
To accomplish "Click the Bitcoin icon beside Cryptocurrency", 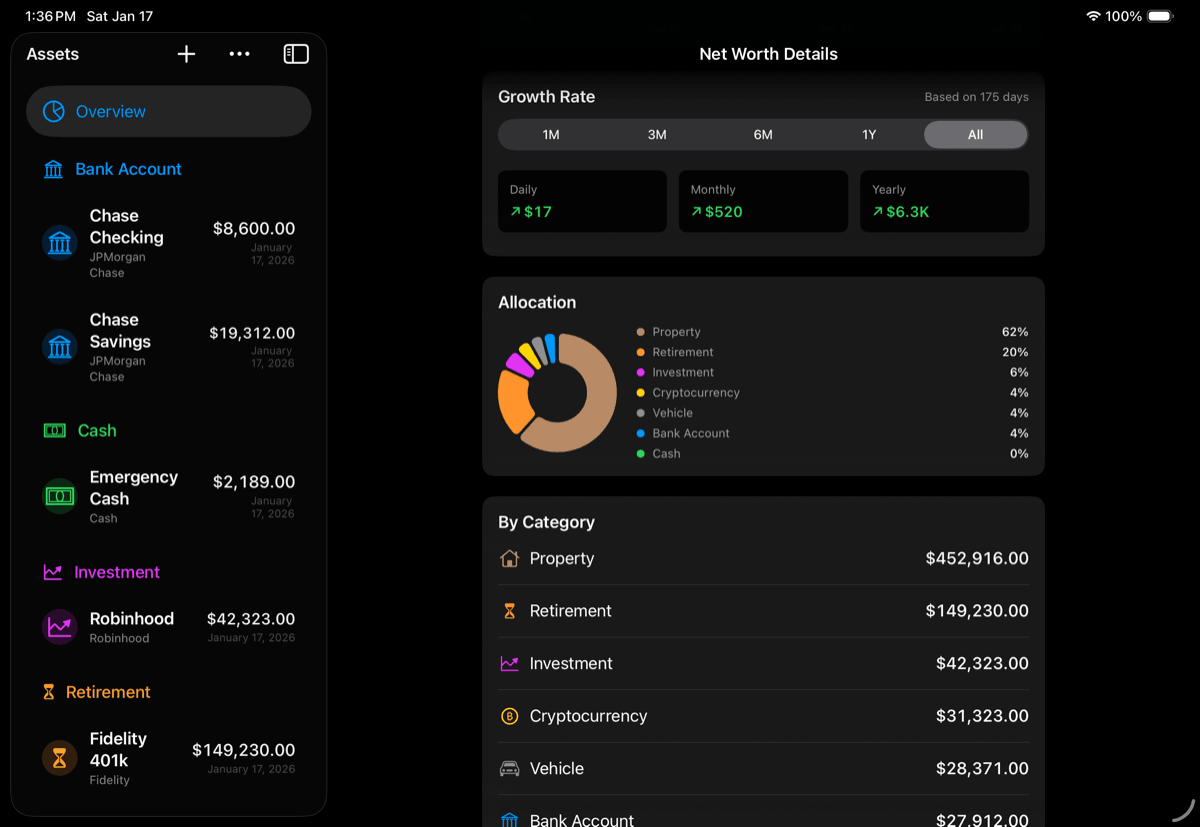I will (x=511, y=716).
